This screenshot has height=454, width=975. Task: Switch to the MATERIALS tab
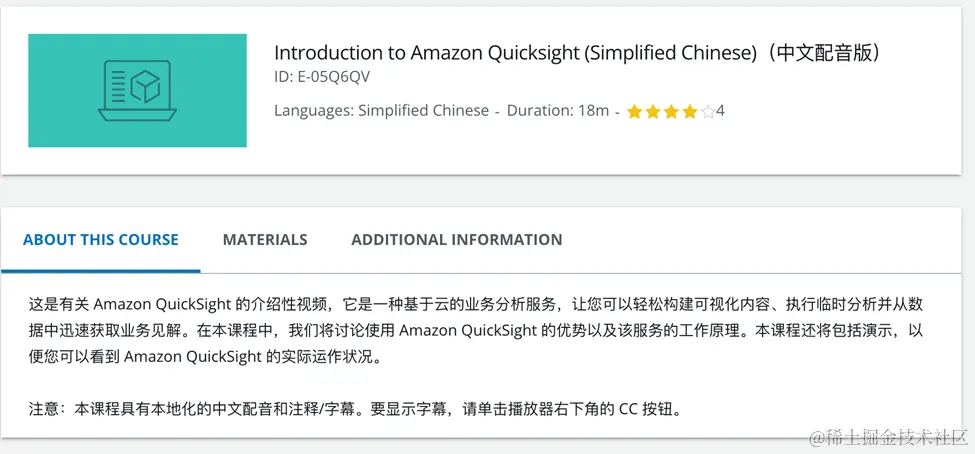[265, 239]
